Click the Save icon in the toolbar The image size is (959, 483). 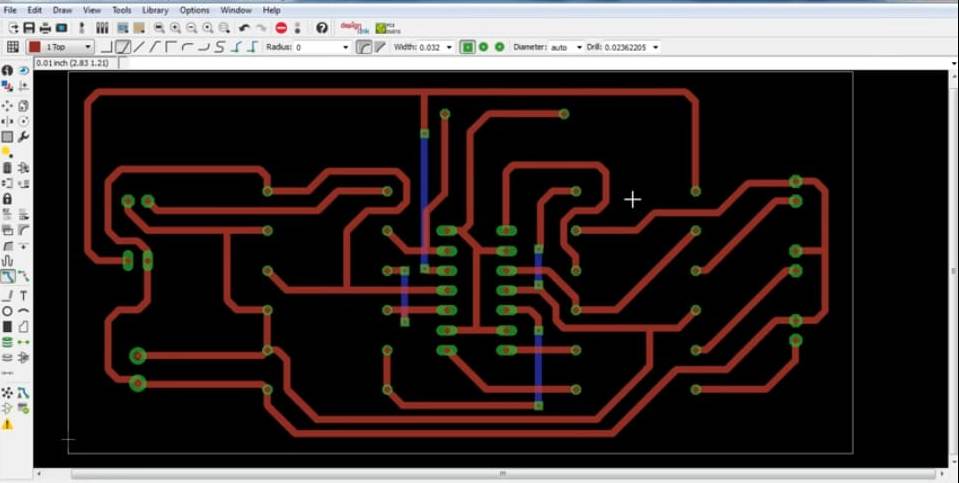29,28
